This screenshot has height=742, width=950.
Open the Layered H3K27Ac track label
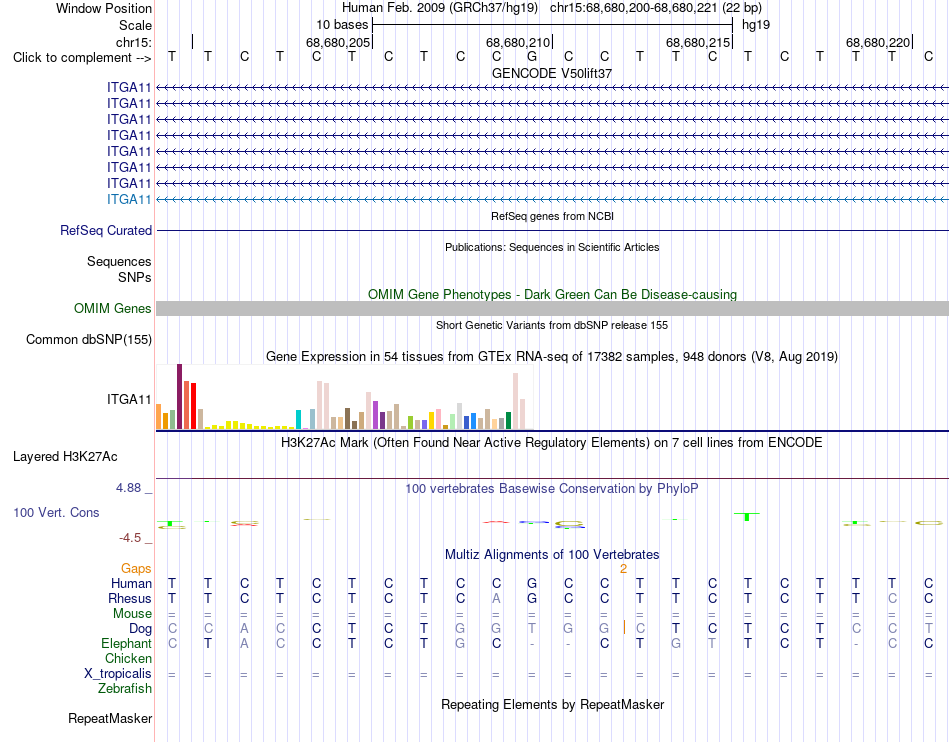tap(65, 457)
